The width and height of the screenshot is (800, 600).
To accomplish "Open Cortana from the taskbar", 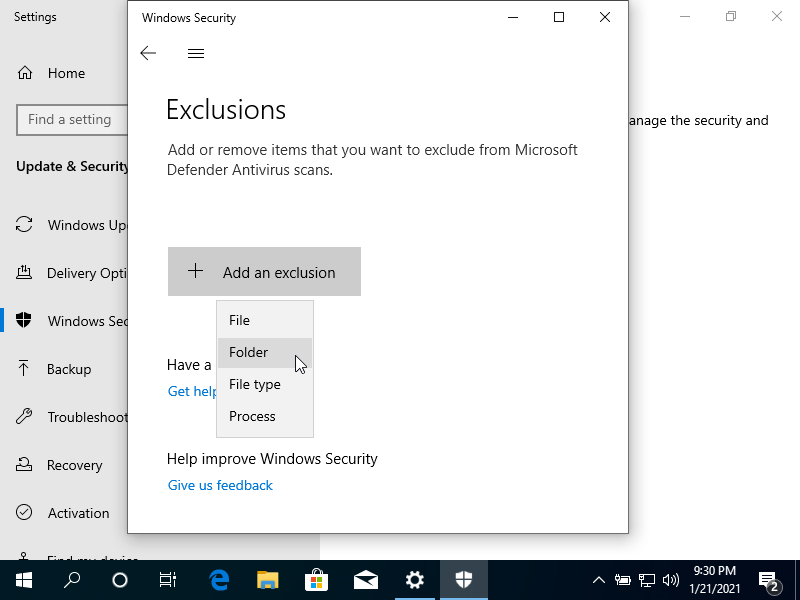I will point(120,580).
